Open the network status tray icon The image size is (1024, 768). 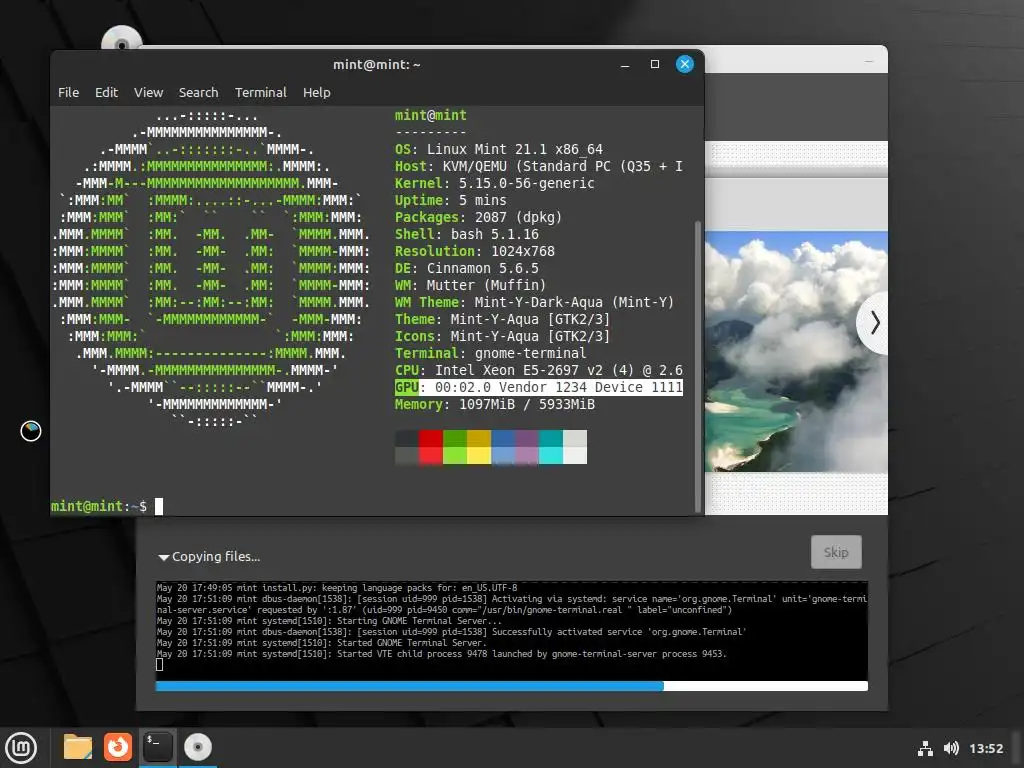tap(925, 748)
